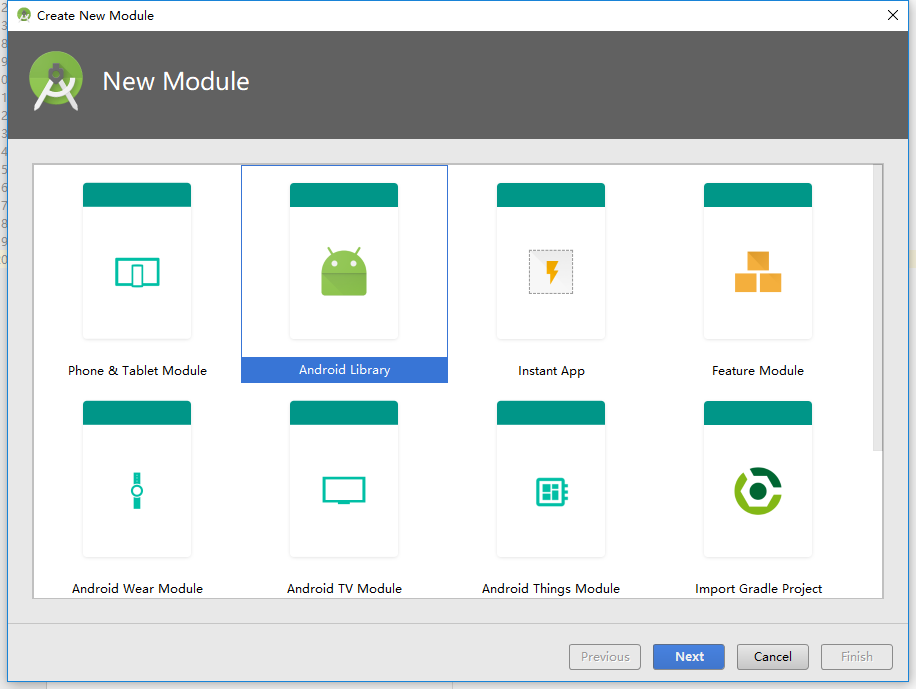
Task: Click the module list vertical scrollbar
Action: pos(877,308)
